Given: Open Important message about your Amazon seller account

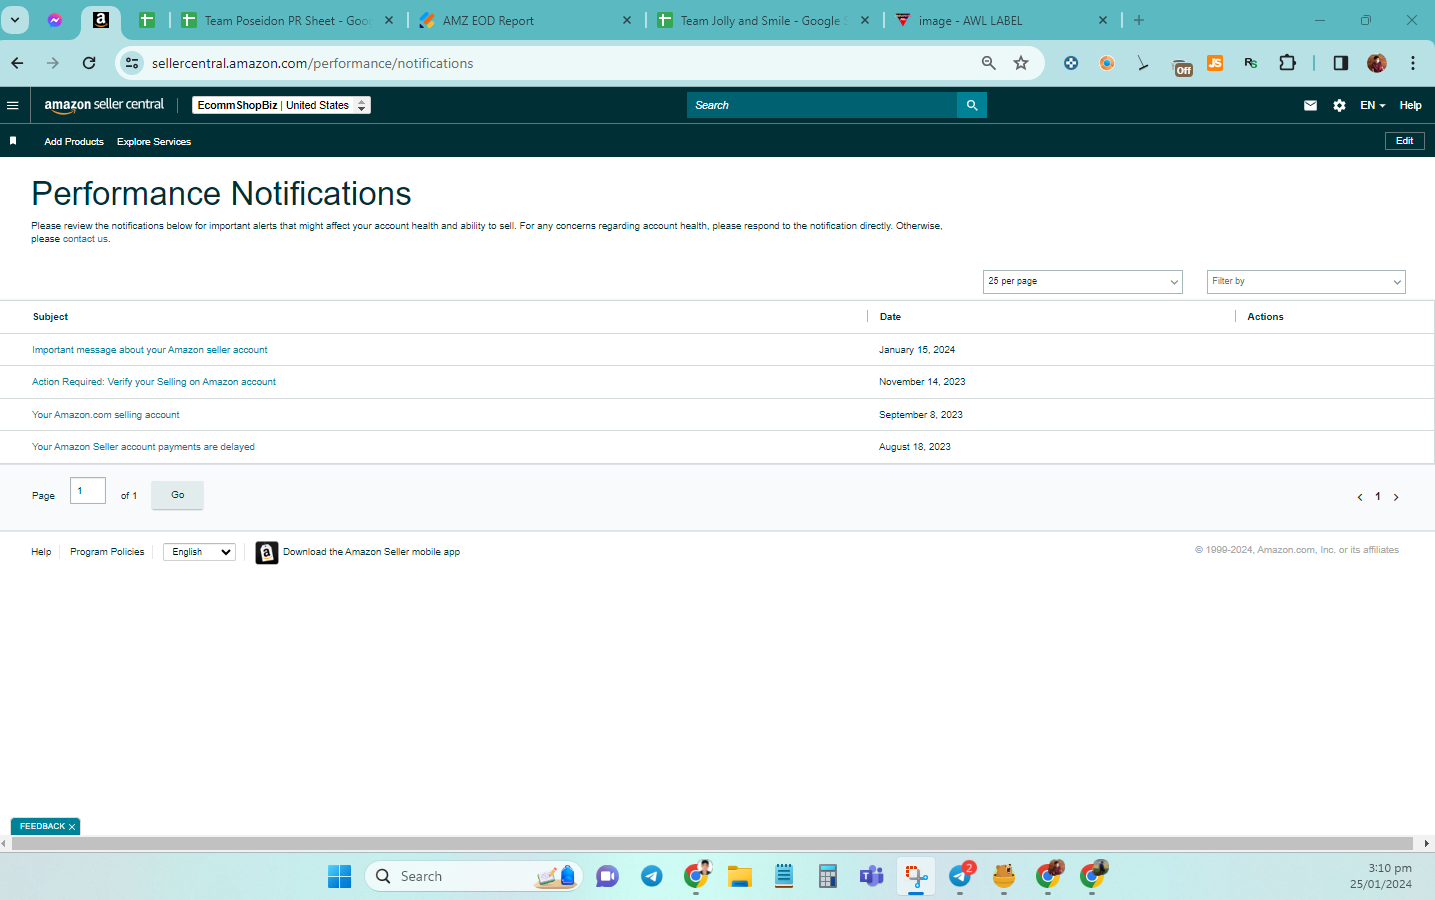Looking at the screenshot, I should click(150, 350).
